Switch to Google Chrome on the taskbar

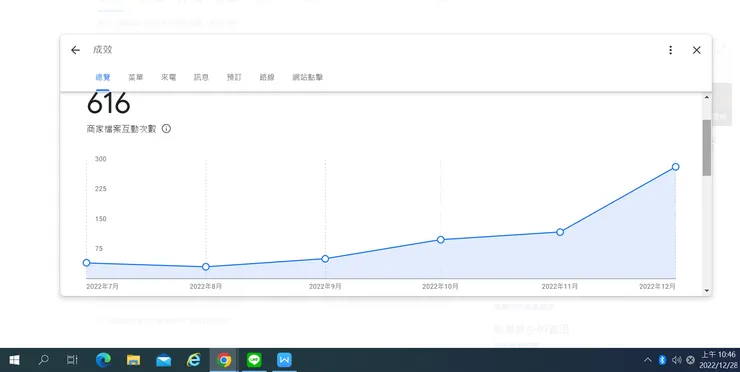(224, 360)
